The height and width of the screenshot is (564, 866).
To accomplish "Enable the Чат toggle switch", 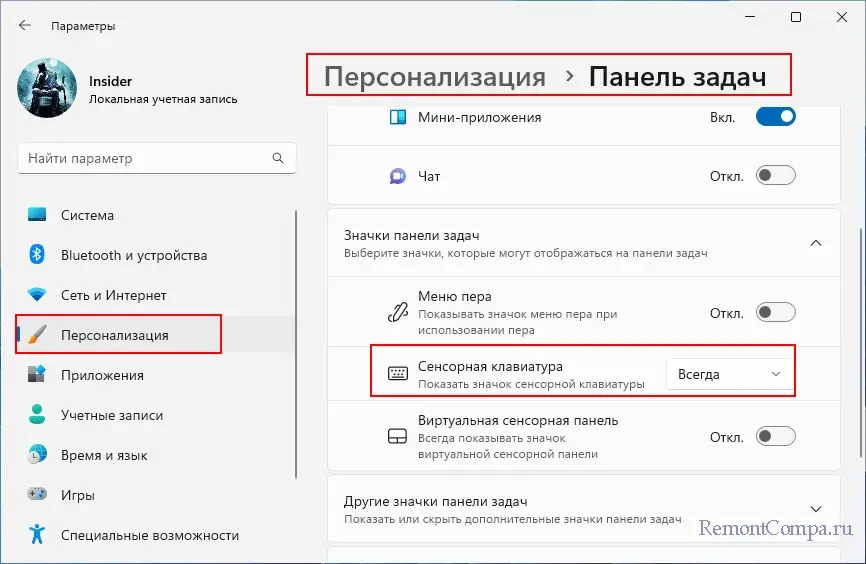I will point(775,176).
